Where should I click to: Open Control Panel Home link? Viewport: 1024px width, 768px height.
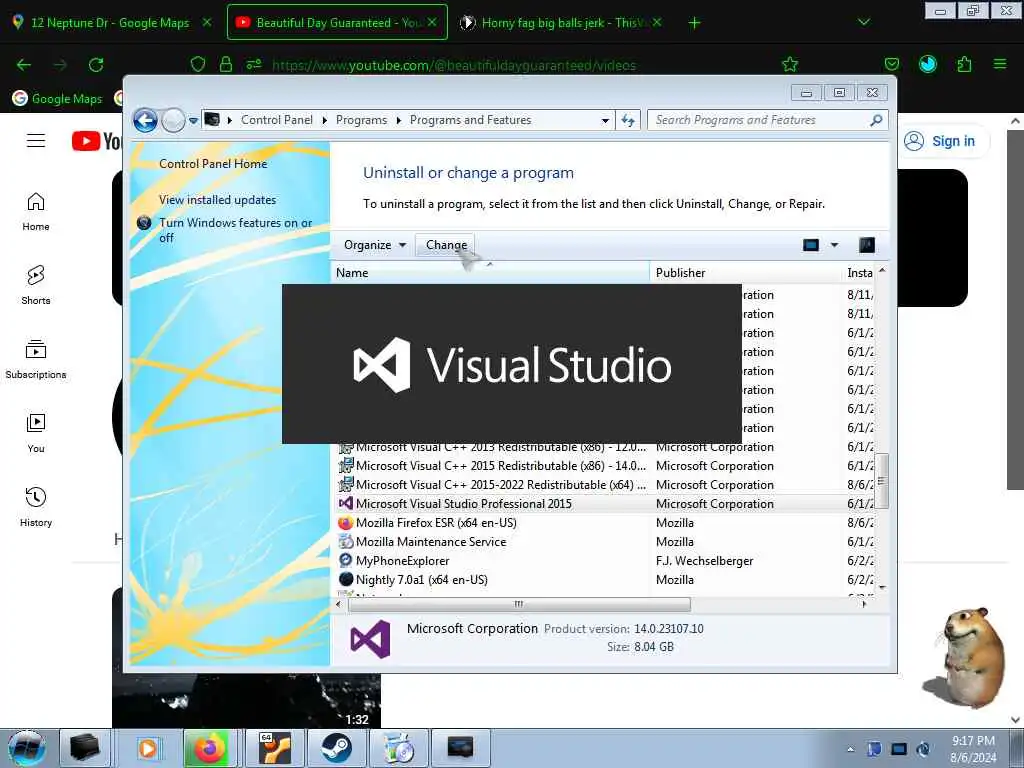coord(213,164)
